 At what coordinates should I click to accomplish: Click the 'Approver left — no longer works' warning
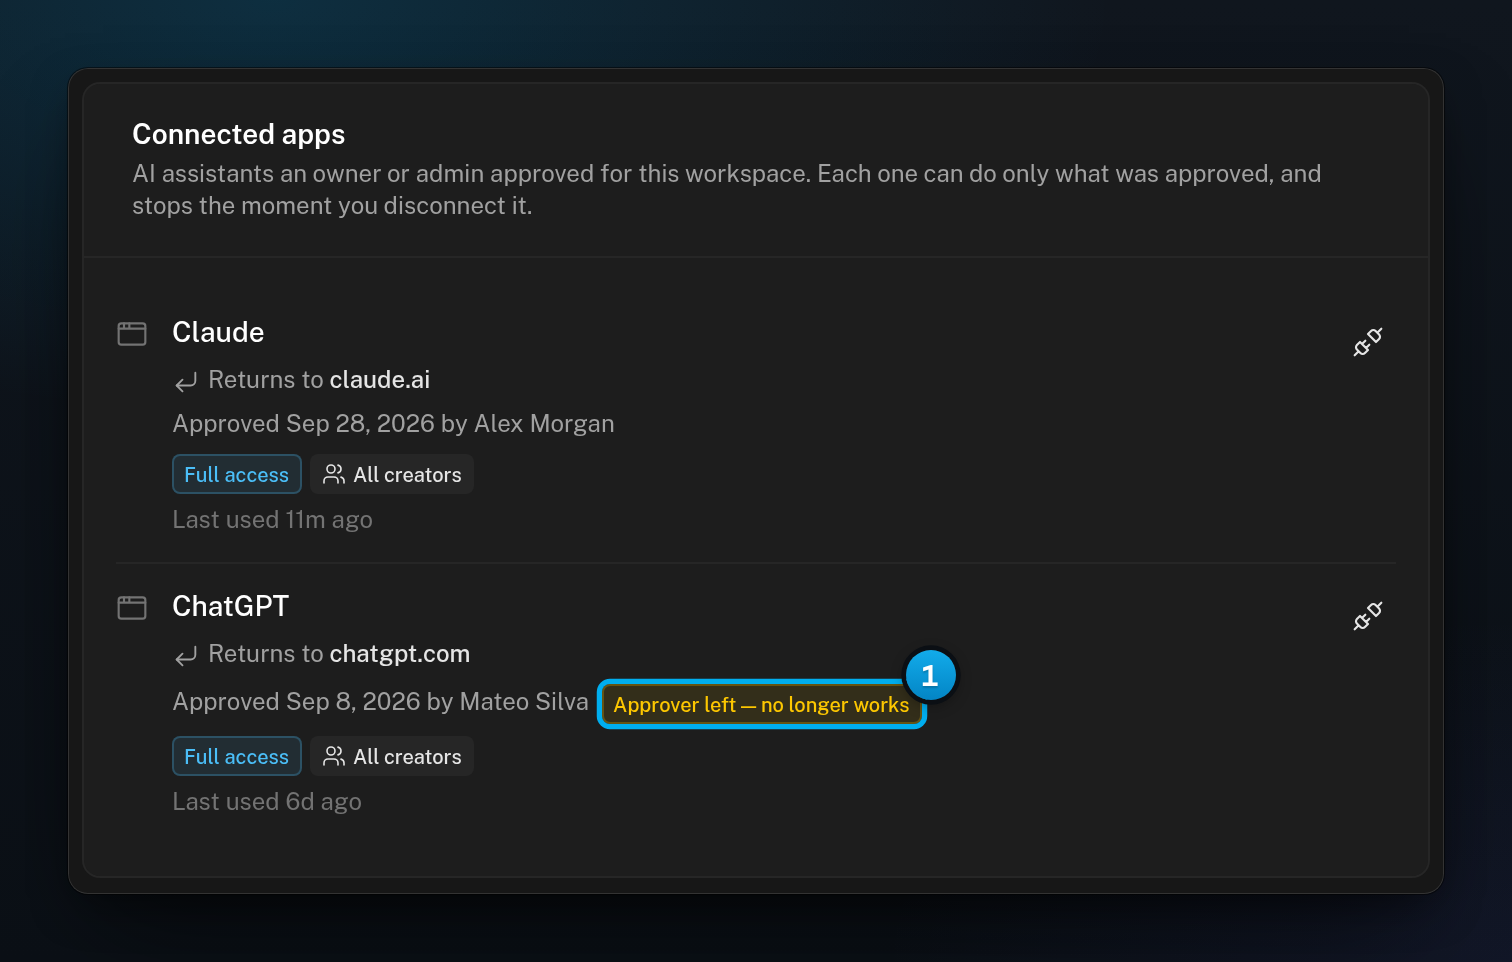(761, 704)
